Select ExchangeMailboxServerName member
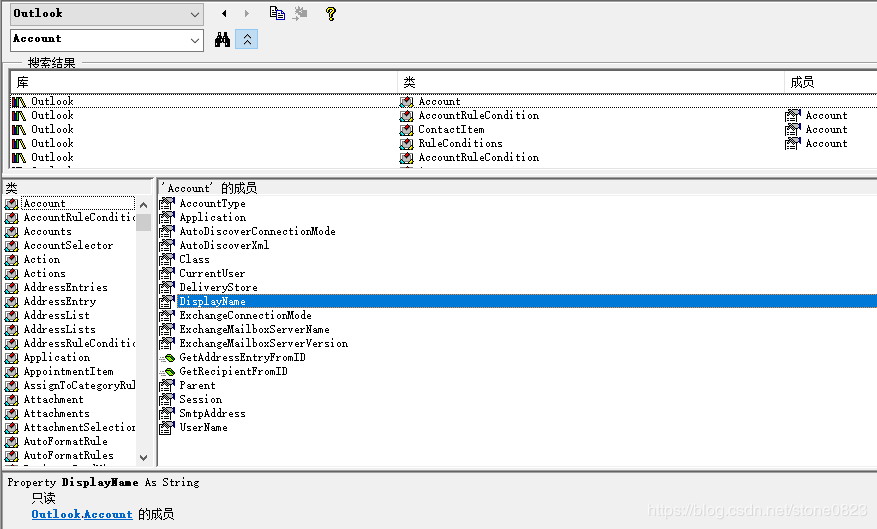The width and height of the screenshot is (877, 529). tap(254, 329)
